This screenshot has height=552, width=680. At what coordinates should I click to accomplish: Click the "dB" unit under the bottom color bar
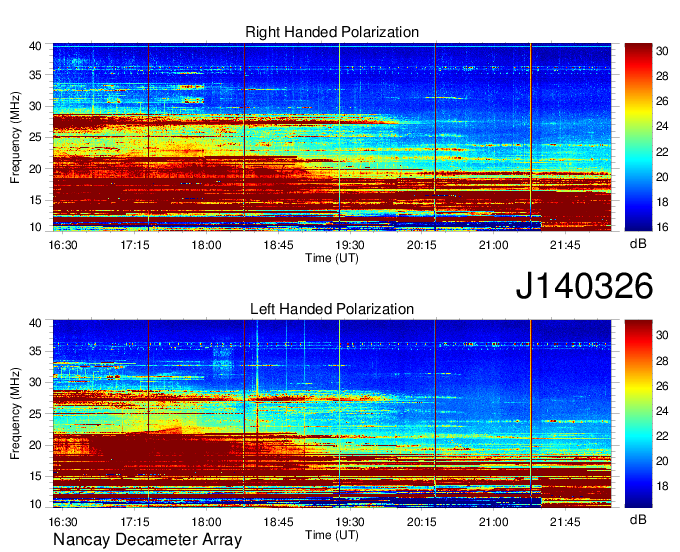click(638, 519)
